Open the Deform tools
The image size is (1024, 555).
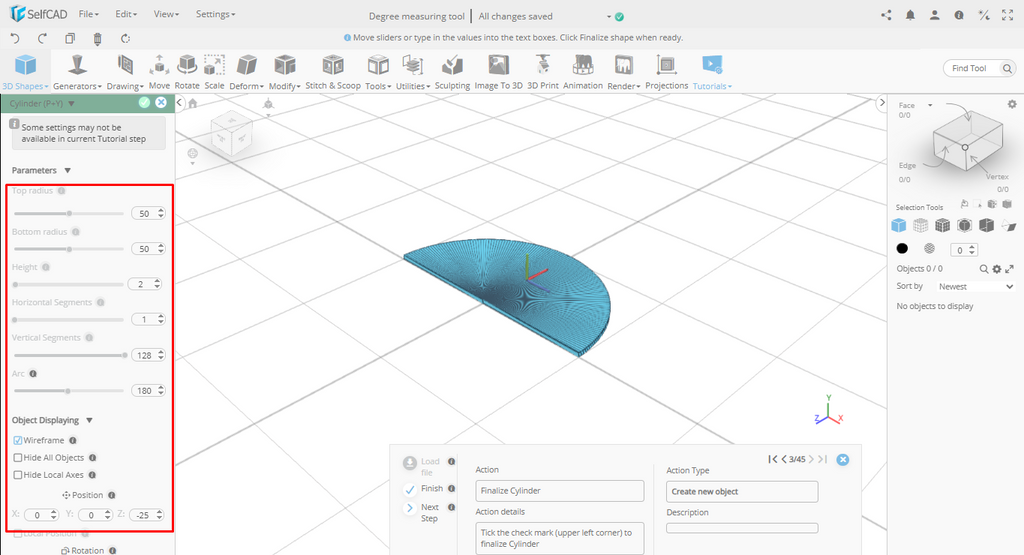point(246,72)
